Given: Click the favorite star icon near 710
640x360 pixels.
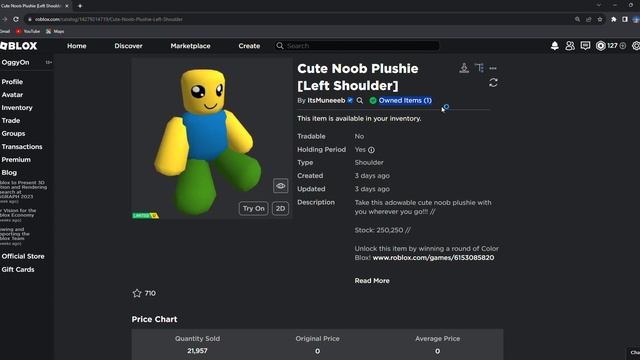Looking at the screenshot, I should 137,293.
